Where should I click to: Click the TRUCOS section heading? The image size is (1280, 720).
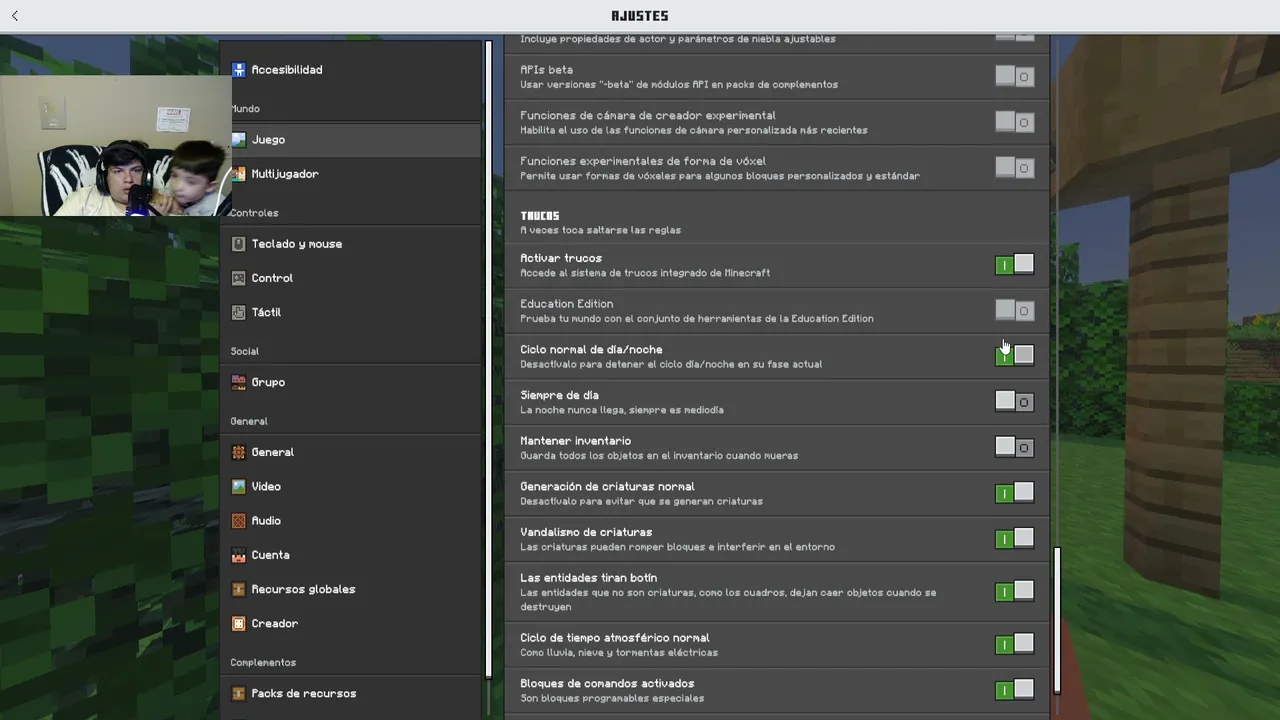coord(540,216)
